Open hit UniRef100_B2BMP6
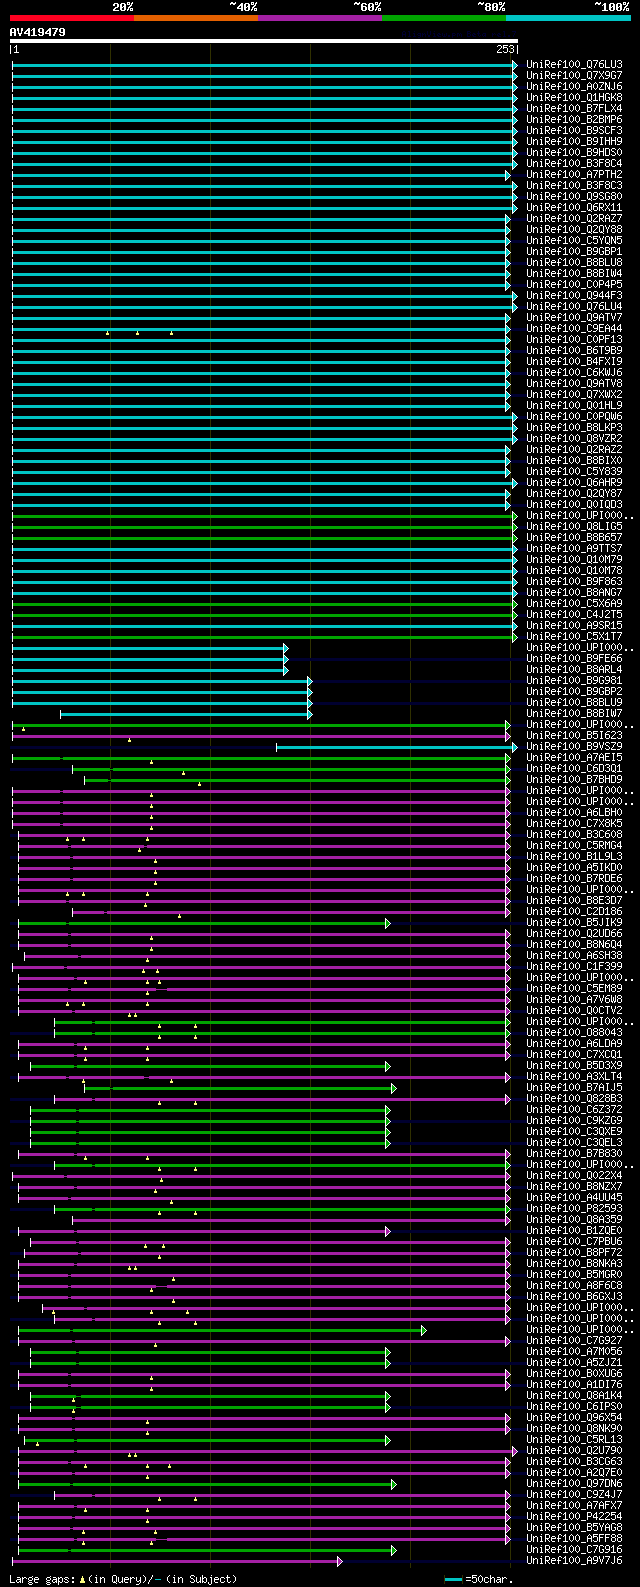This screenshot has height=1587, width=640. coord(574,120)
